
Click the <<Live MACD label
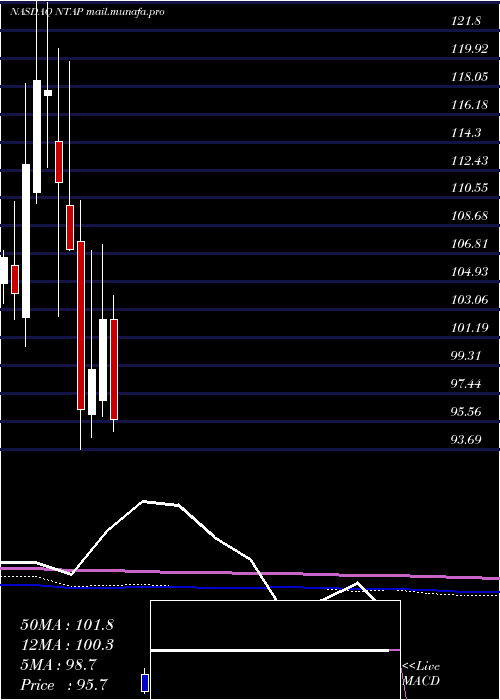[x=421, y=673]
